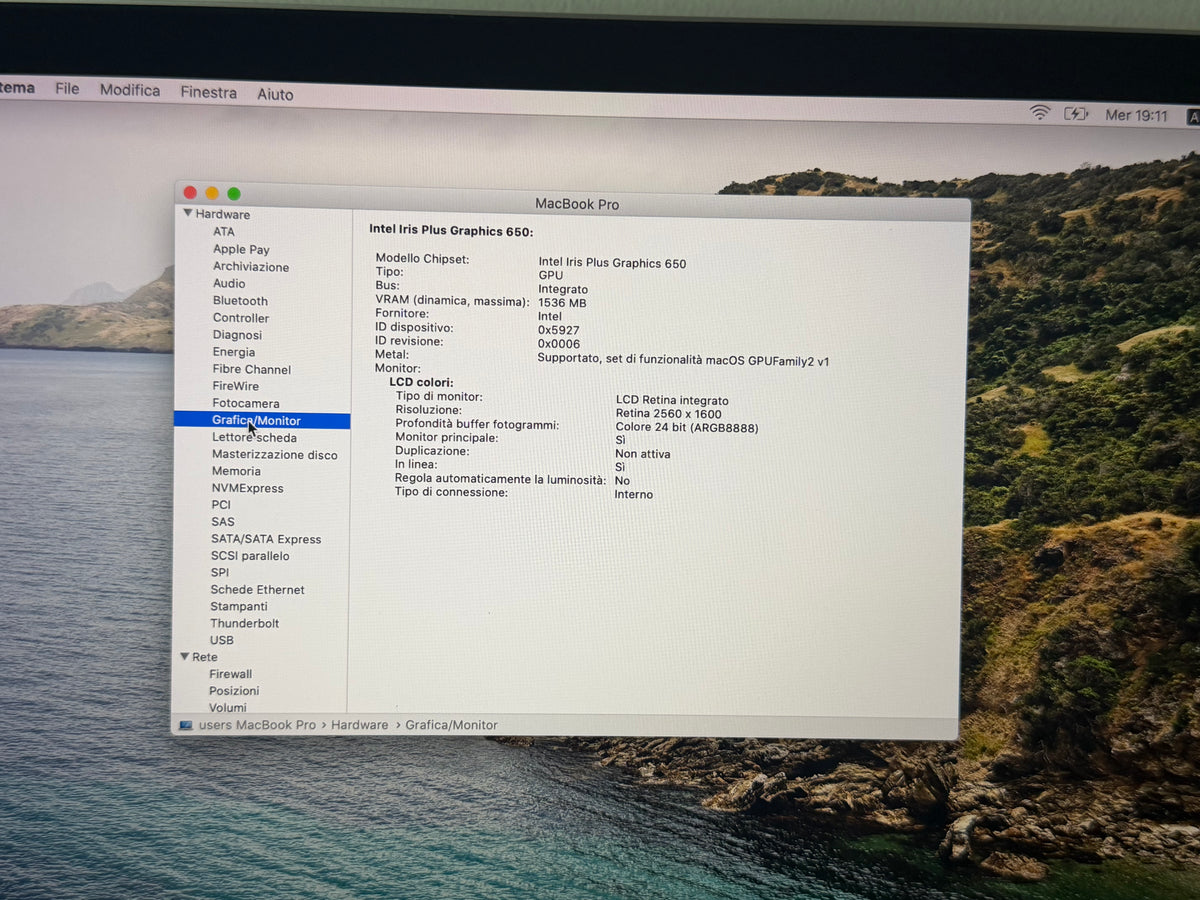The height and width of the screenshot is (900, 1200).
Task: Open the Wi-Fi status menu icon
Action: pyautogui.click(x=1040, y=113)
